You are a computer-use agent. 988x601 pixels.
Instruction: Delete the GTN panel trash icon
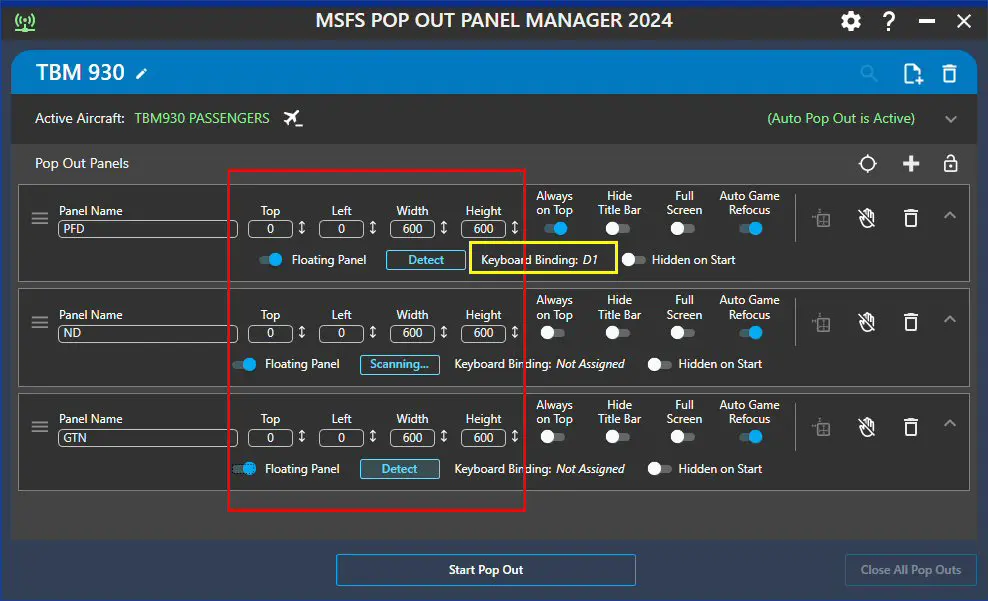pos(911,427)
